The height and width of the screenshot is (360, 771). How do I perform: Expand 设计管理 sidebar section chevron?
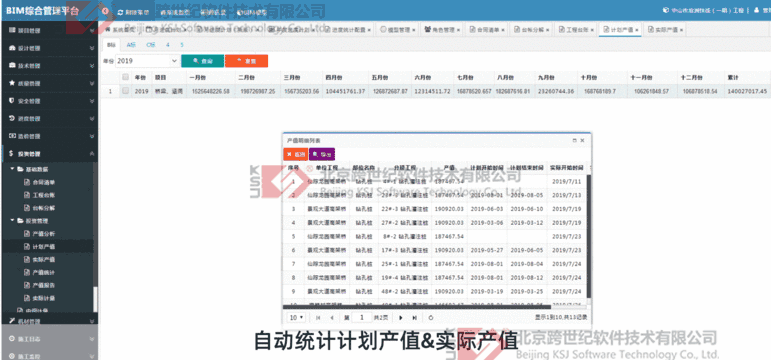pos(92,48)
